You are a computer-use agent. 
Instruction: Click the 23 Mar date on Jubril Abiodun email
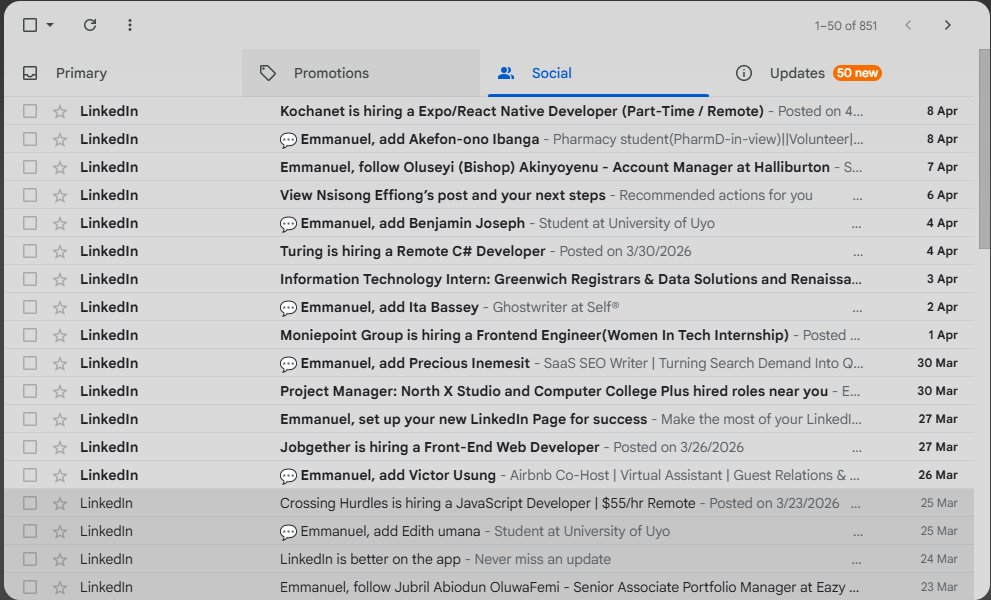[x=939, y=587]
